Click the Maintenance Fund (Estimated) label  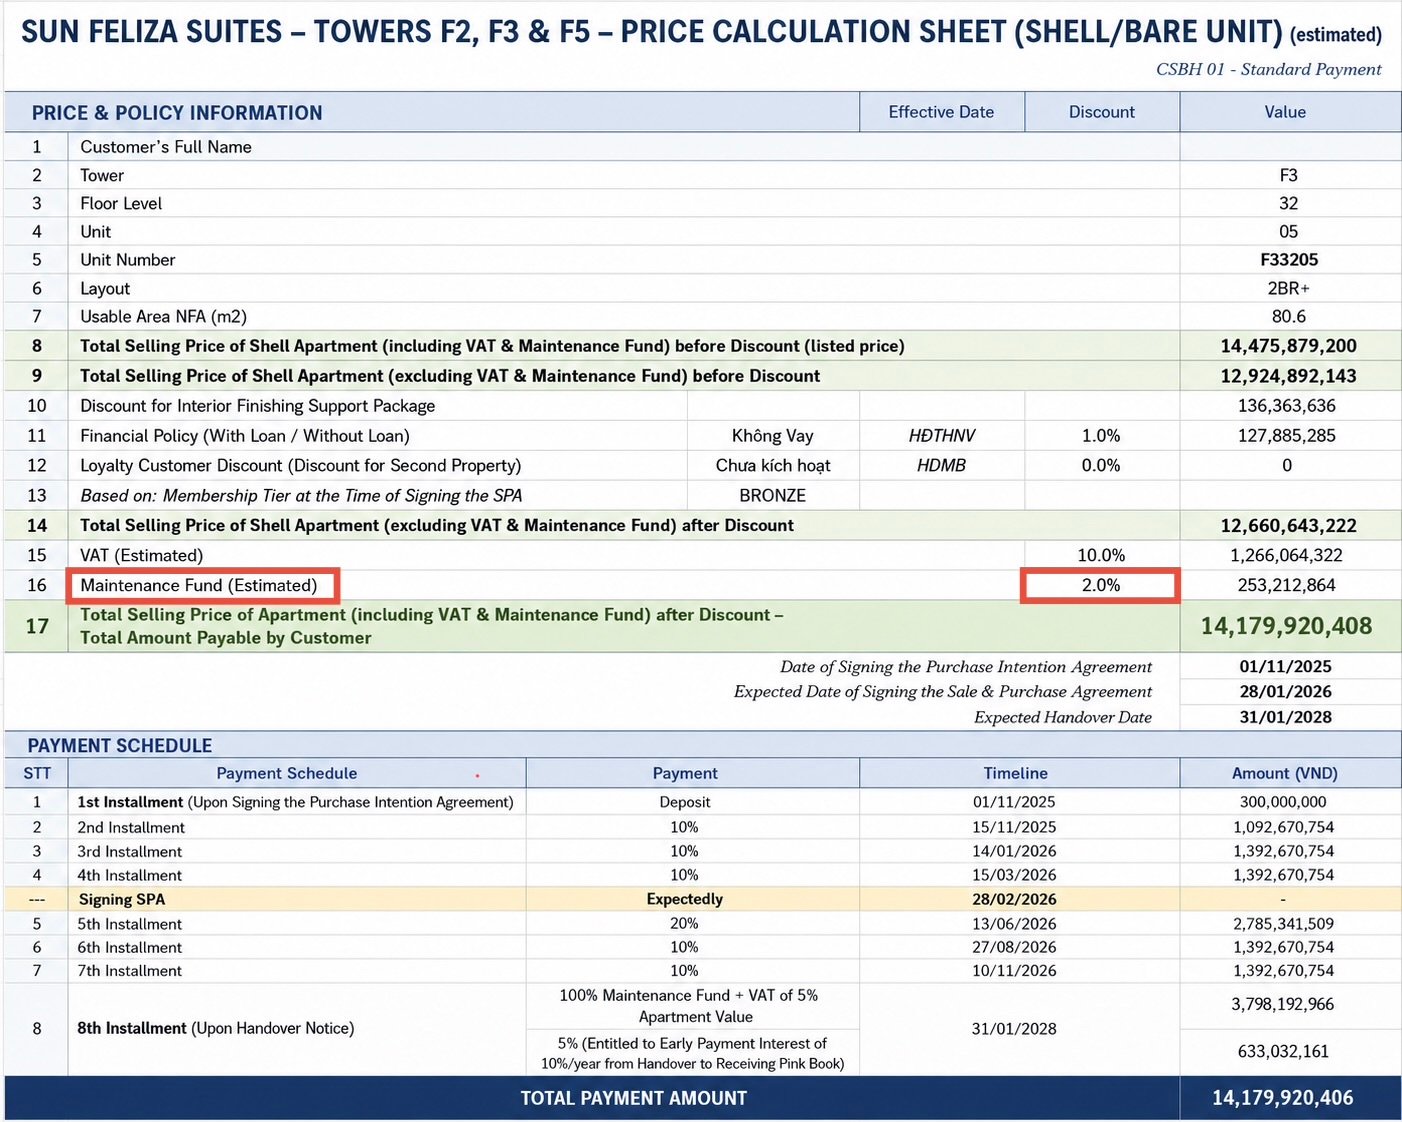(199, 585)
